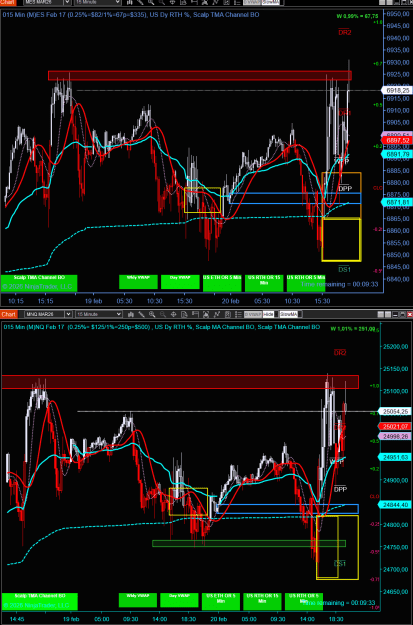
Task: Open bar type icon in MNQ chart toolbar
Action: point(131,314)
